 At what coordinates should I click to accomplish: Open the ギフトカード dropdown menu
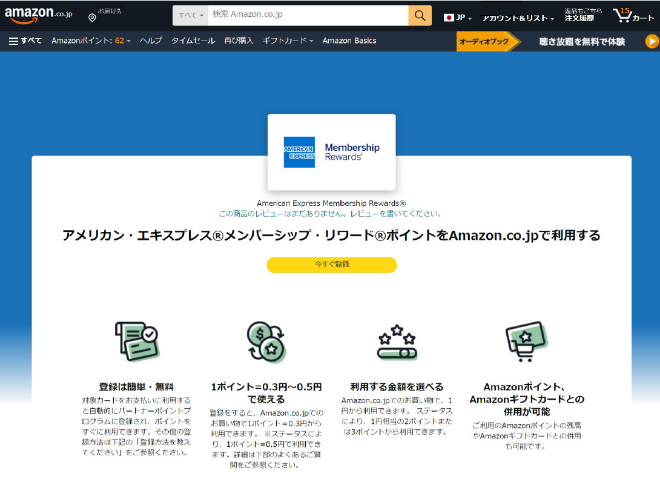coord(287,40)
